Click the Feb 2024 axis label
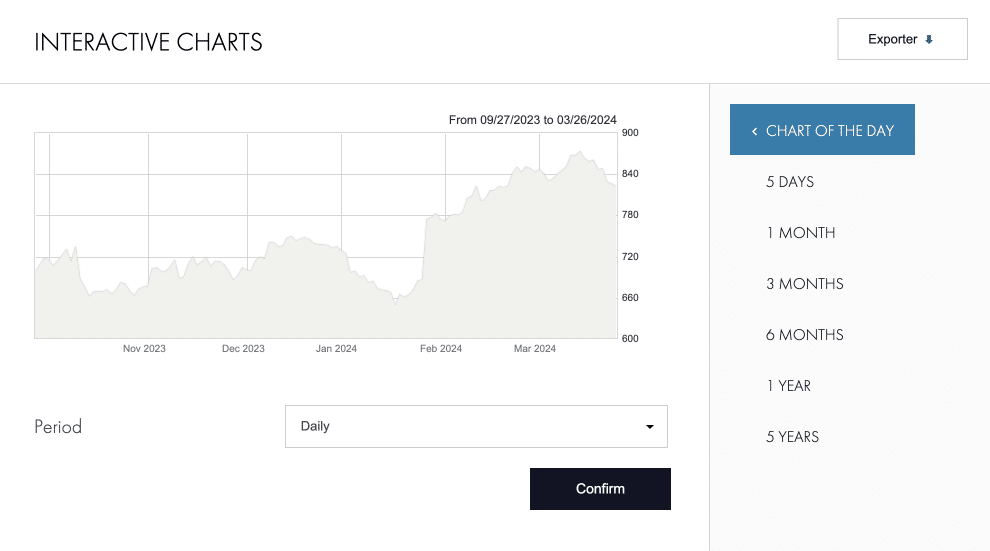 point(441,348)
